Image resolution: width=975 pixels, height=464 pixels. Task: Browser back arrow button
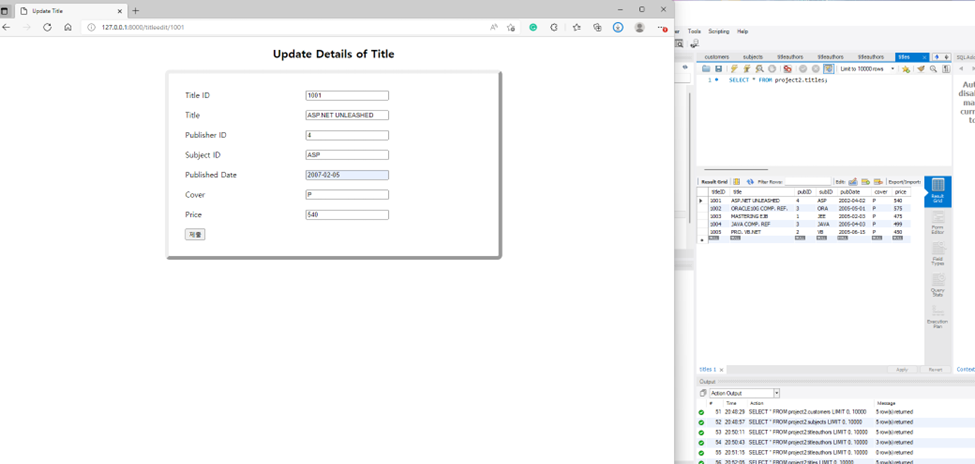6,27
